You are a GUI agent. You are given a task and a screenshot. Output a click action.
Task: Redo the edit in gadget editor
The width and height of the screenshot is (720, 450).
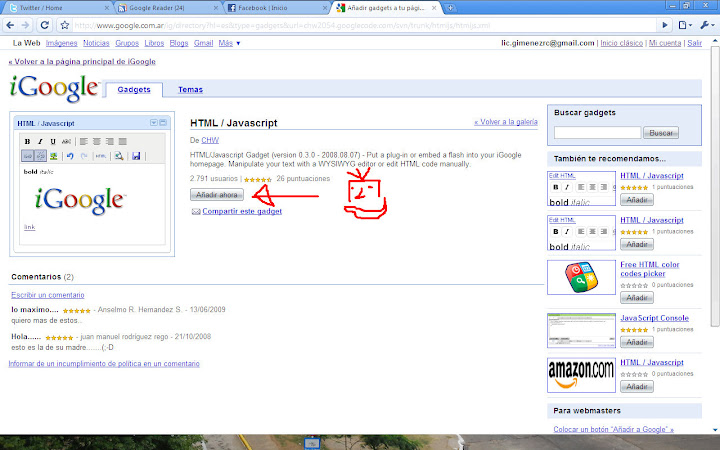(84, 156)
